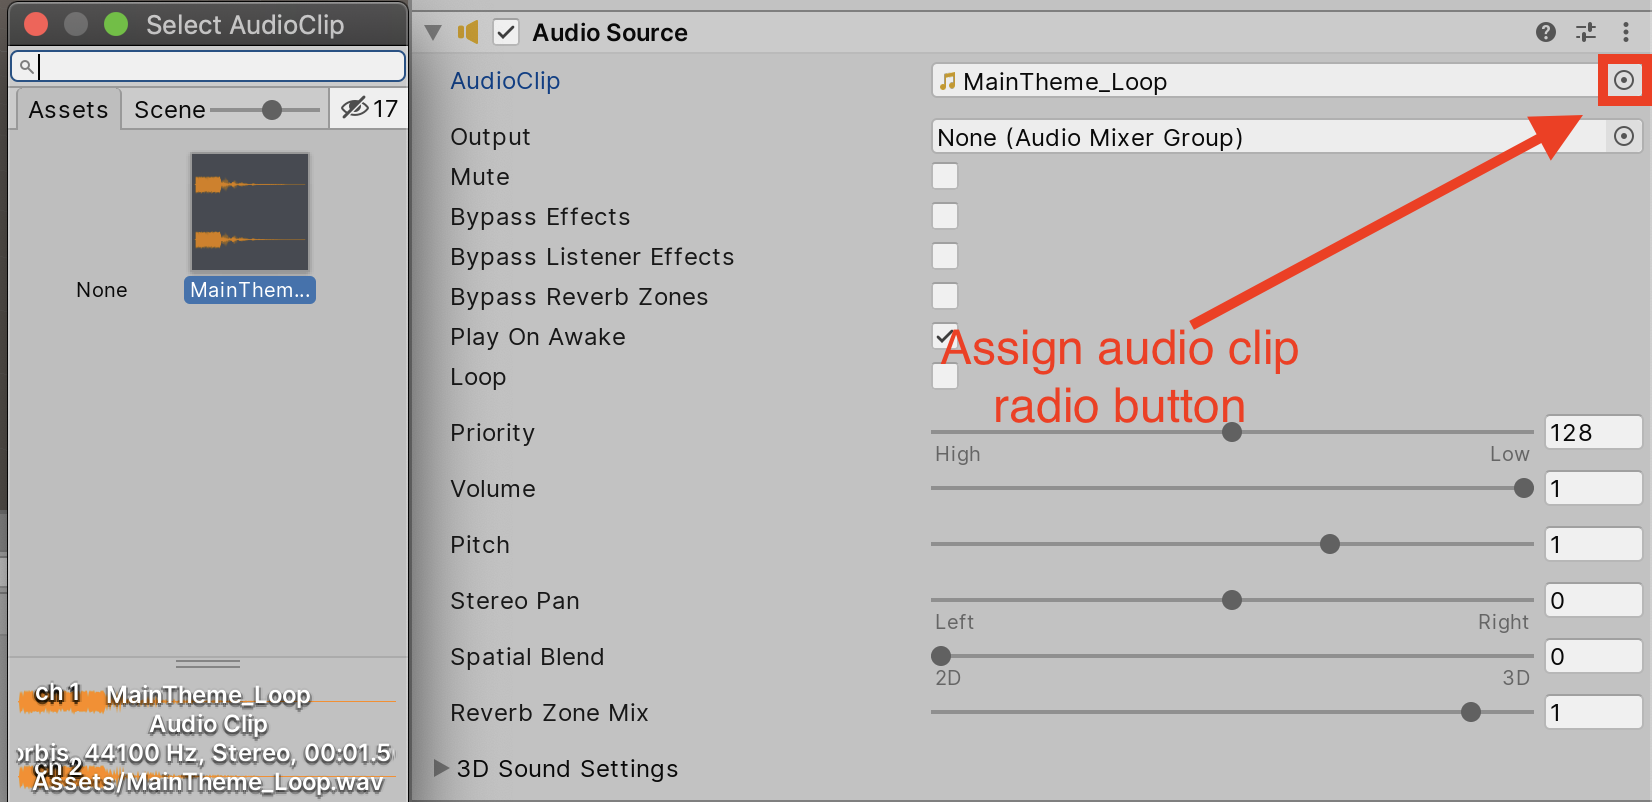This screenshot has height=802, width=1652.
Task: Select the MainTheme_Loop waveform thumbnail
Action: [250, 212]
